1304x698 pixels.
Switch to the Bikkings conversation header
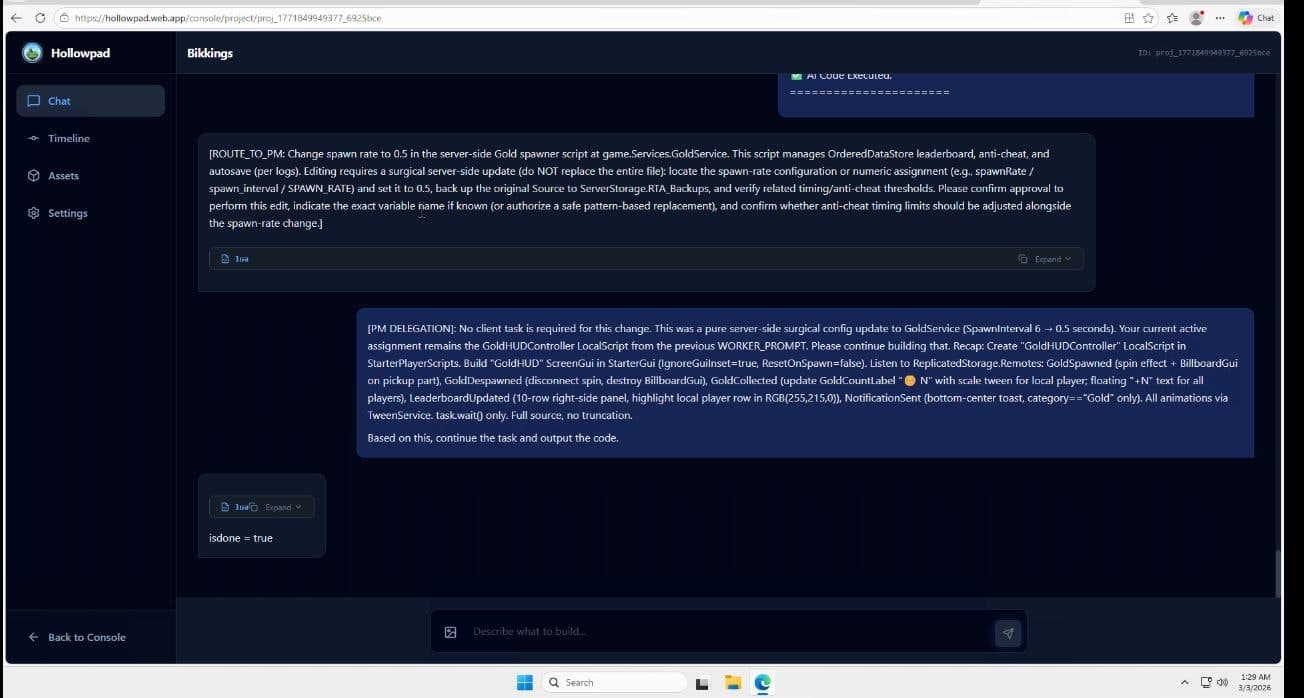tap(209, 53)
